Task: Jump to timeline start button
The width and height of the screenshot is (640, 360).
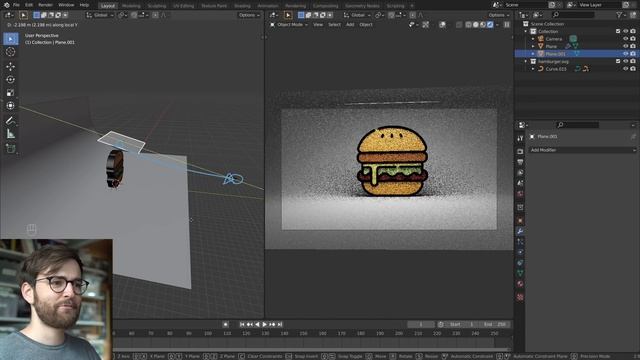Action: [242, 324]
